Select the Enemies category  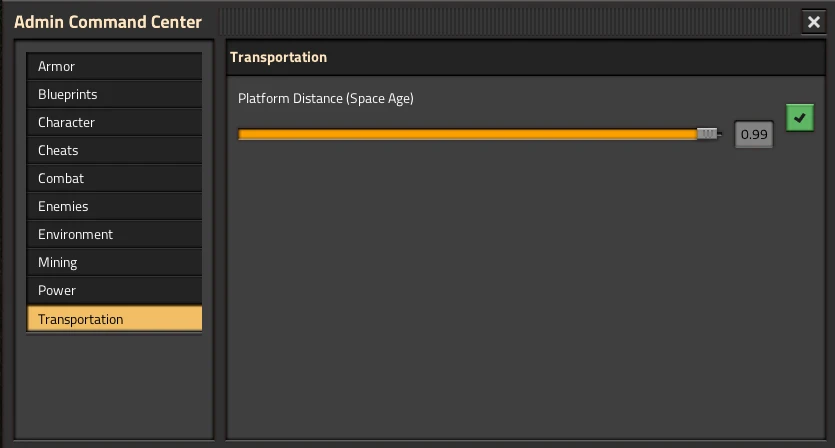(114, 206)
